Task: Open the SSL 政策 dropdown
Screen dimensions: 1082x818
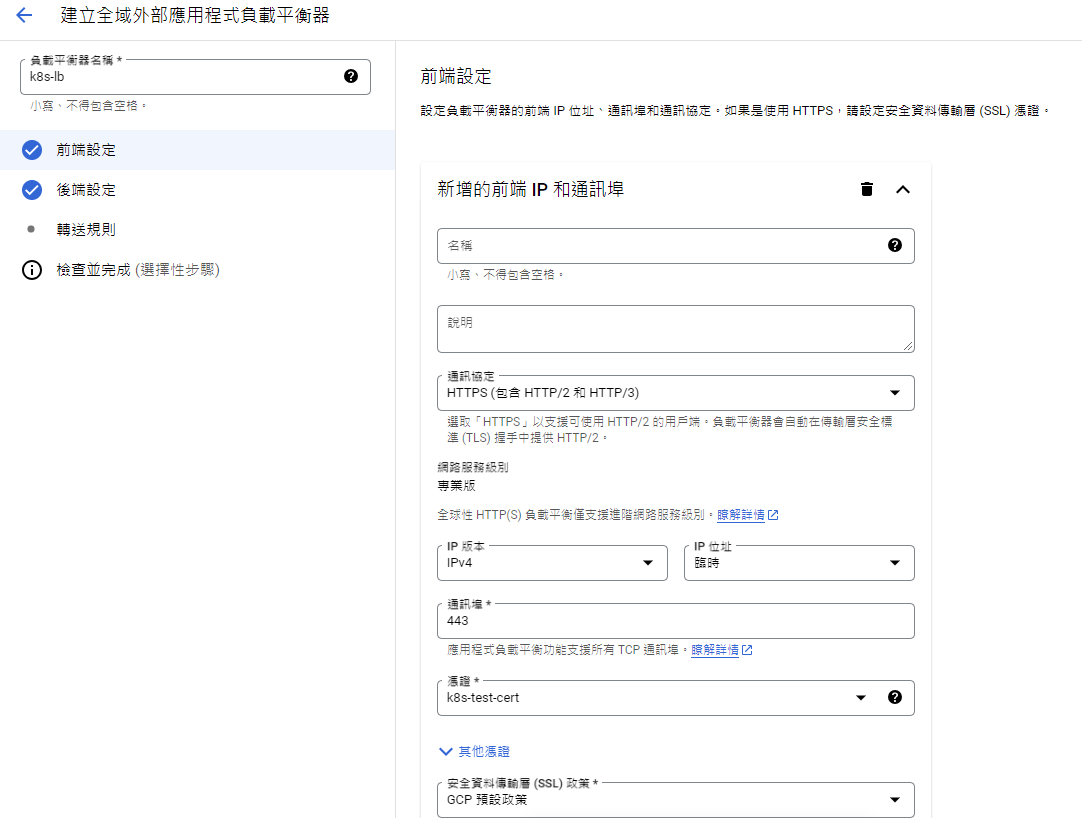Action: [x=675, y=800]
